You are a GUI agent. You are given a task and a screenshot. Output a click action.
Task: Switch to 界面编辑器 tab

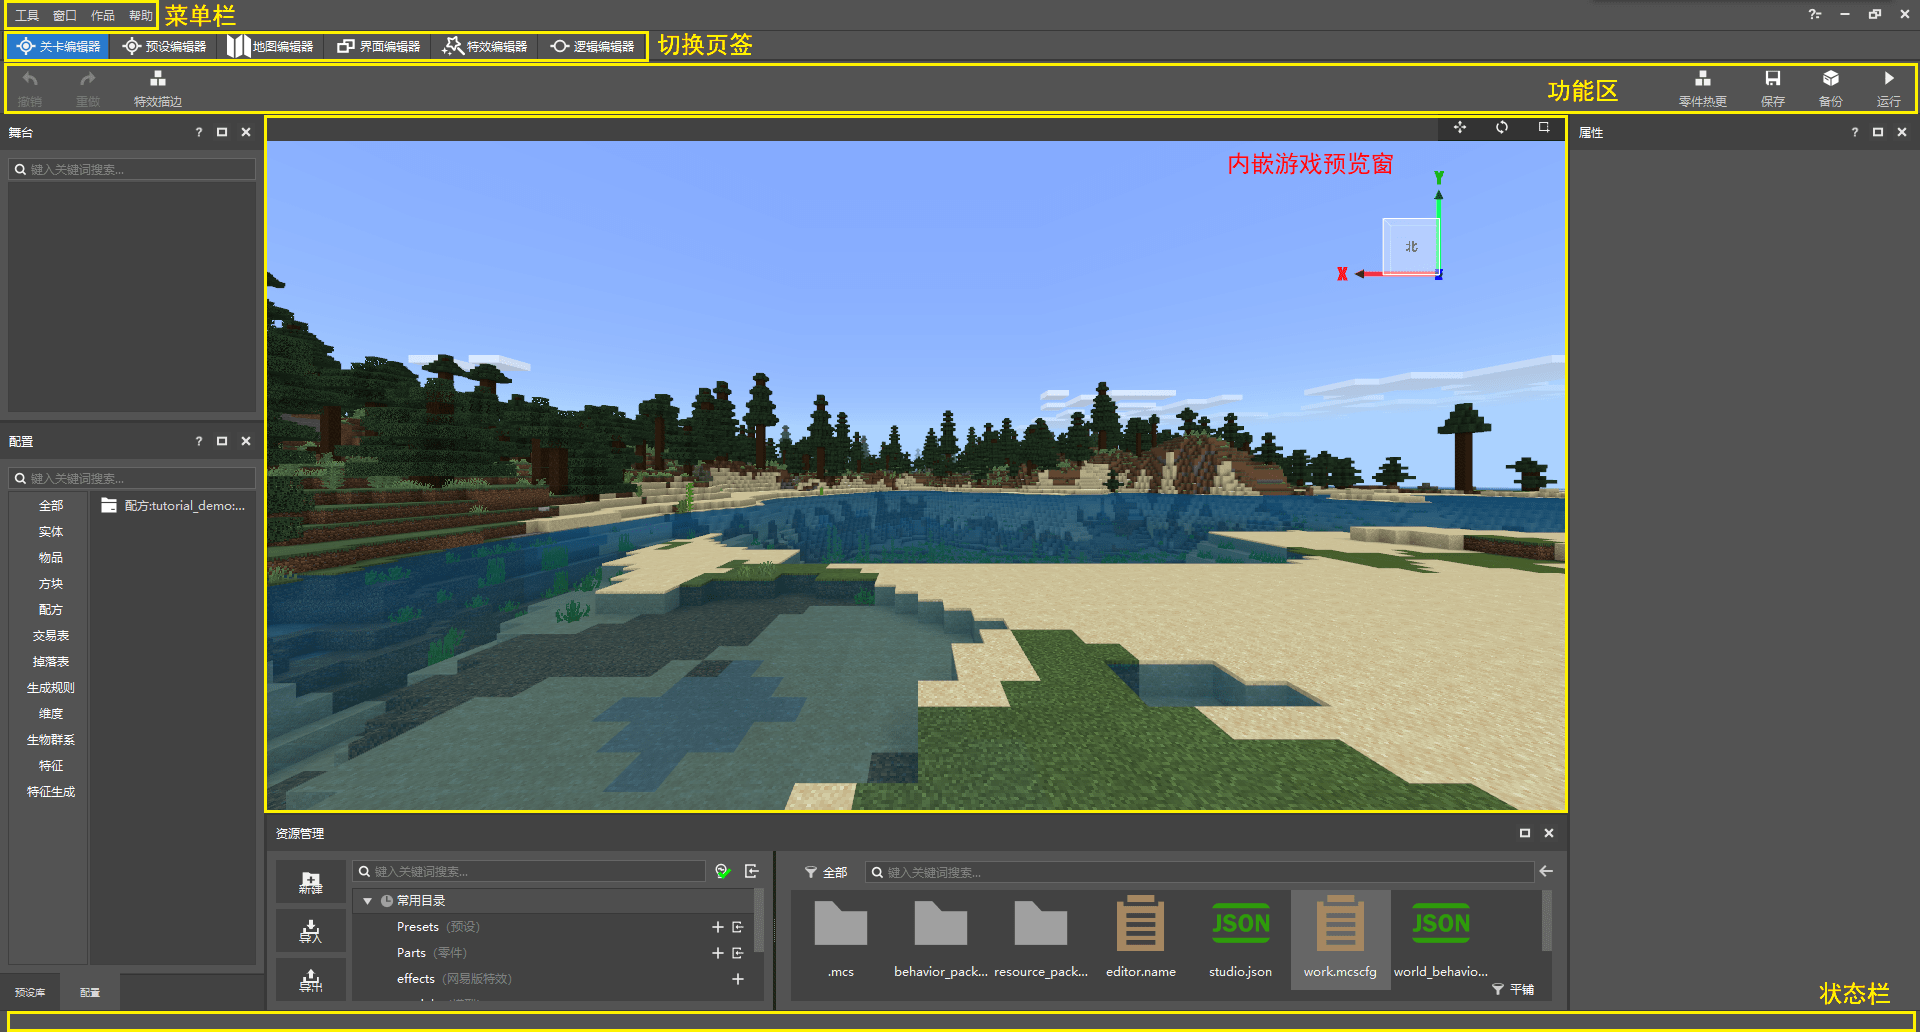[x=378, y=46]
